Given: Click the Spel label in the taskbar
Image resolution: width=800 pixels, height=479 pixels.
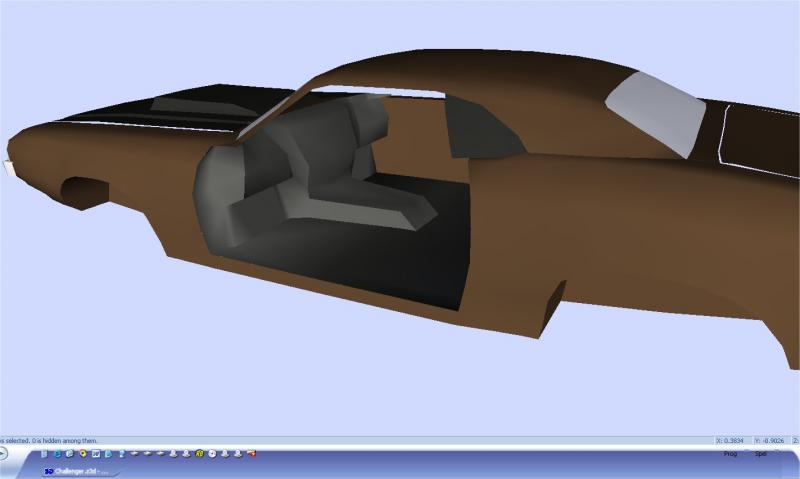Looking at the screenshot, I should coord(760,454).
